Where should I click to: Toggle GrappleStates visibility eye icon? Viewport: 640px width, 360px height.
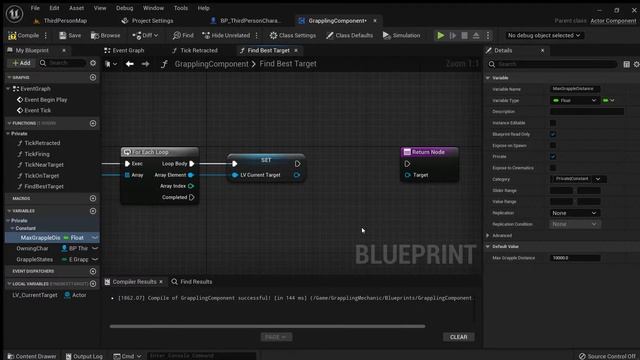pos(95,260)
